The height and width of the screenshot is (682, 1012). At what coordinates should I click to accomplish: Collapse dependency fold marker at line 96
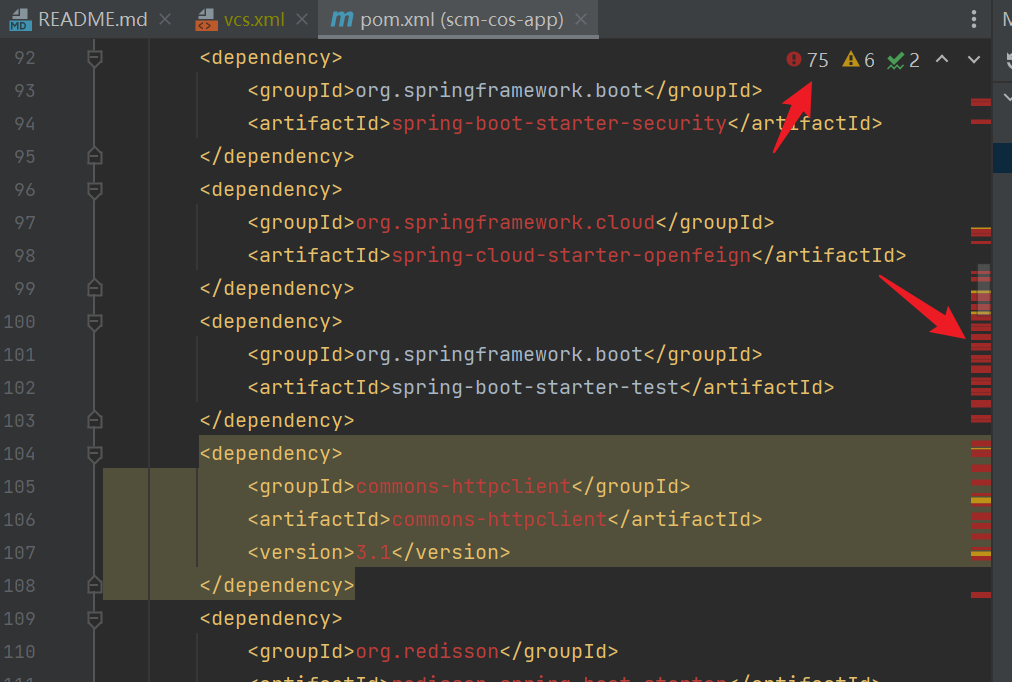94,190
